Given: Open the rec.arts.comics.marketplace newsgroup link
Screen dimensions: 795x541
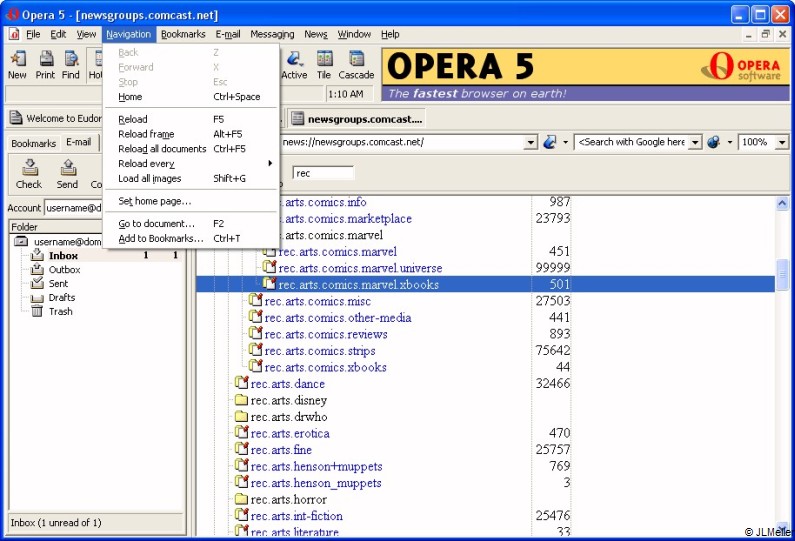Looking at the screenshot, I should pyautogui.click(x=348, y=219).
